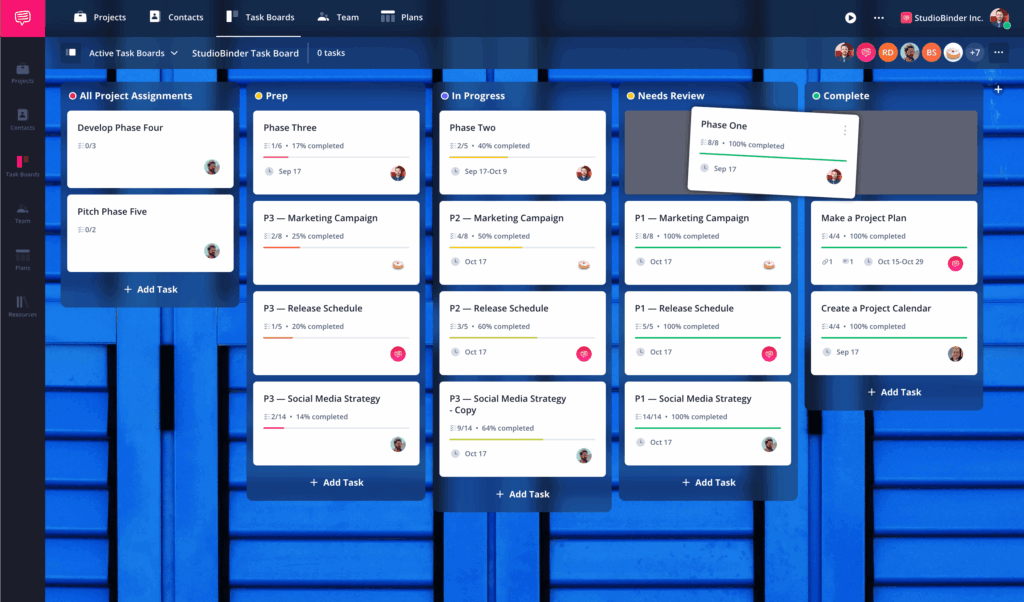Screen dimensions: 1024x602
Task: Add Task in All Project Assignments column
Action: [x=150, y=289]
